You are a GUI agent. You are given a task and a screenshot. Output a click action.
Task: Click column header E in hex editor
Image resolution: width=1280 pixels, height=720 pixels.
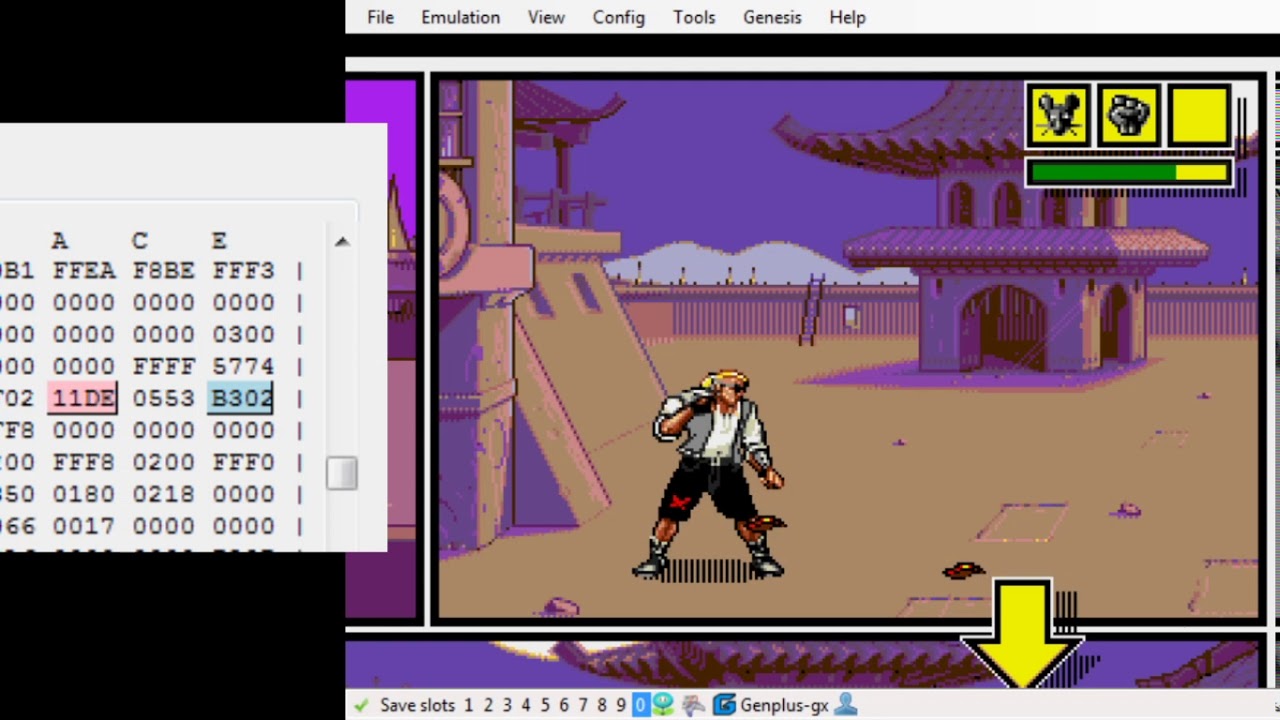(x=219, y=241)
